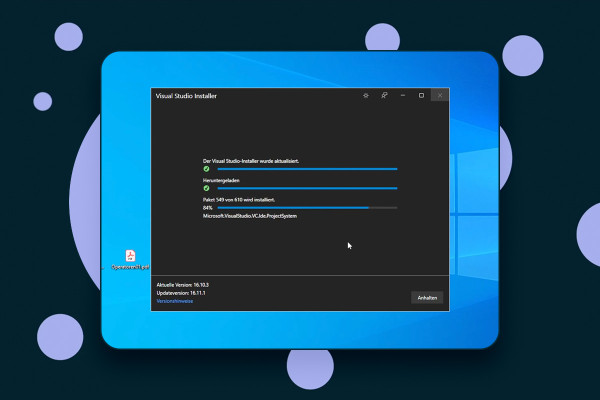The image size is (600, 400).
Task: Click the 'Heruntergeladen' status label
Action: (x=221, y=180)
